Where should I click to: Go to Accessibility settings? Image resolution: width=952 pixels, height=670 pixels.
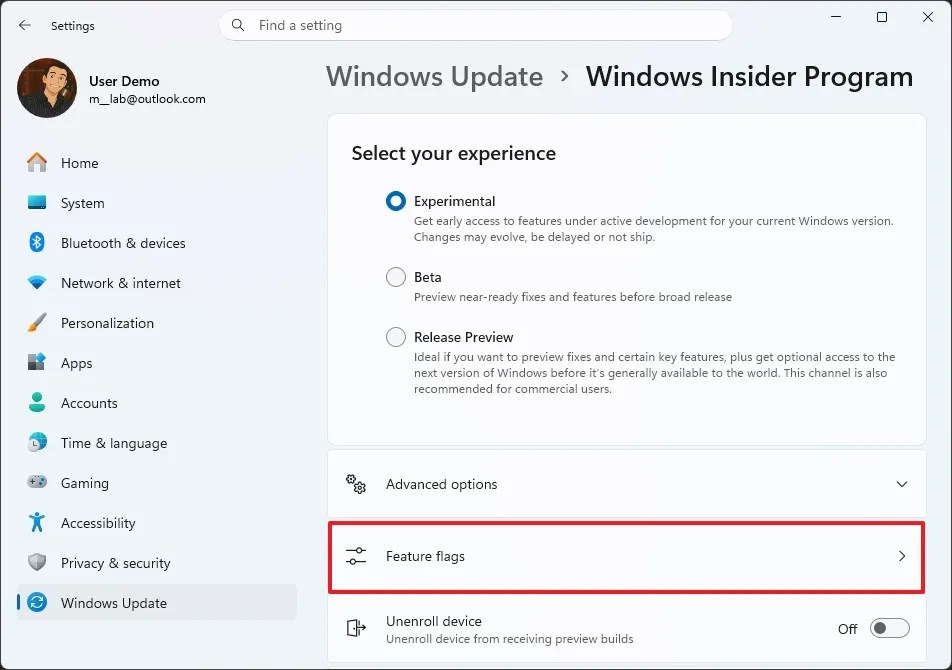(x=157, y=523)
